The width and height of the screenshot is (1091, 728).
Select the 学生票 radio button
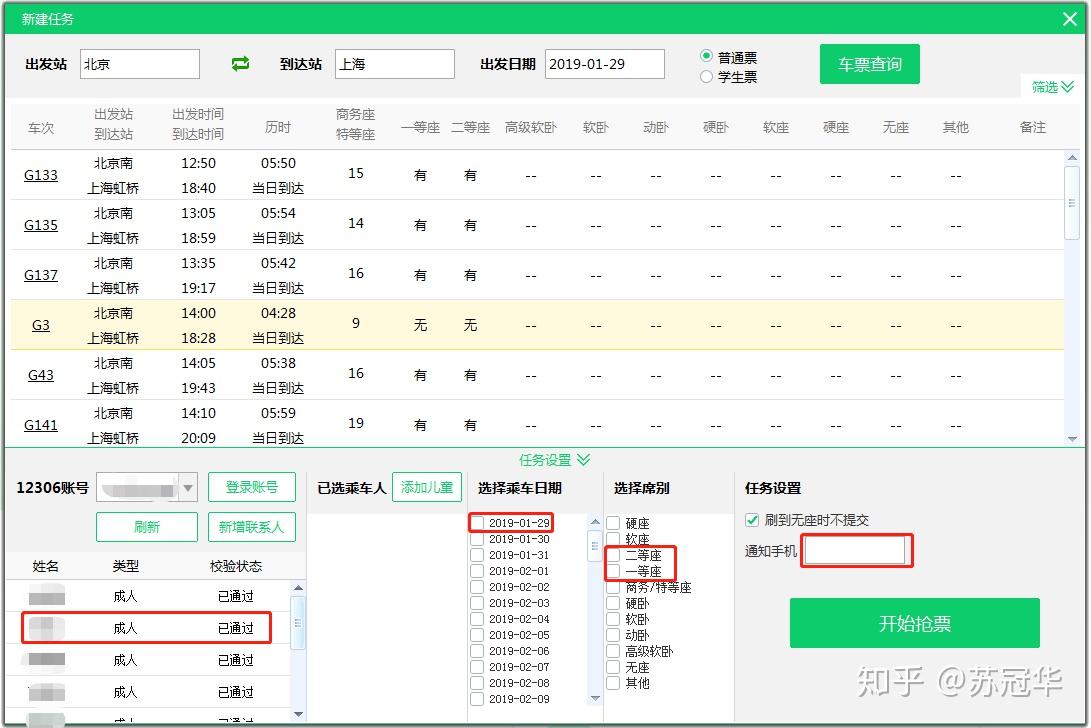(706, 77)
